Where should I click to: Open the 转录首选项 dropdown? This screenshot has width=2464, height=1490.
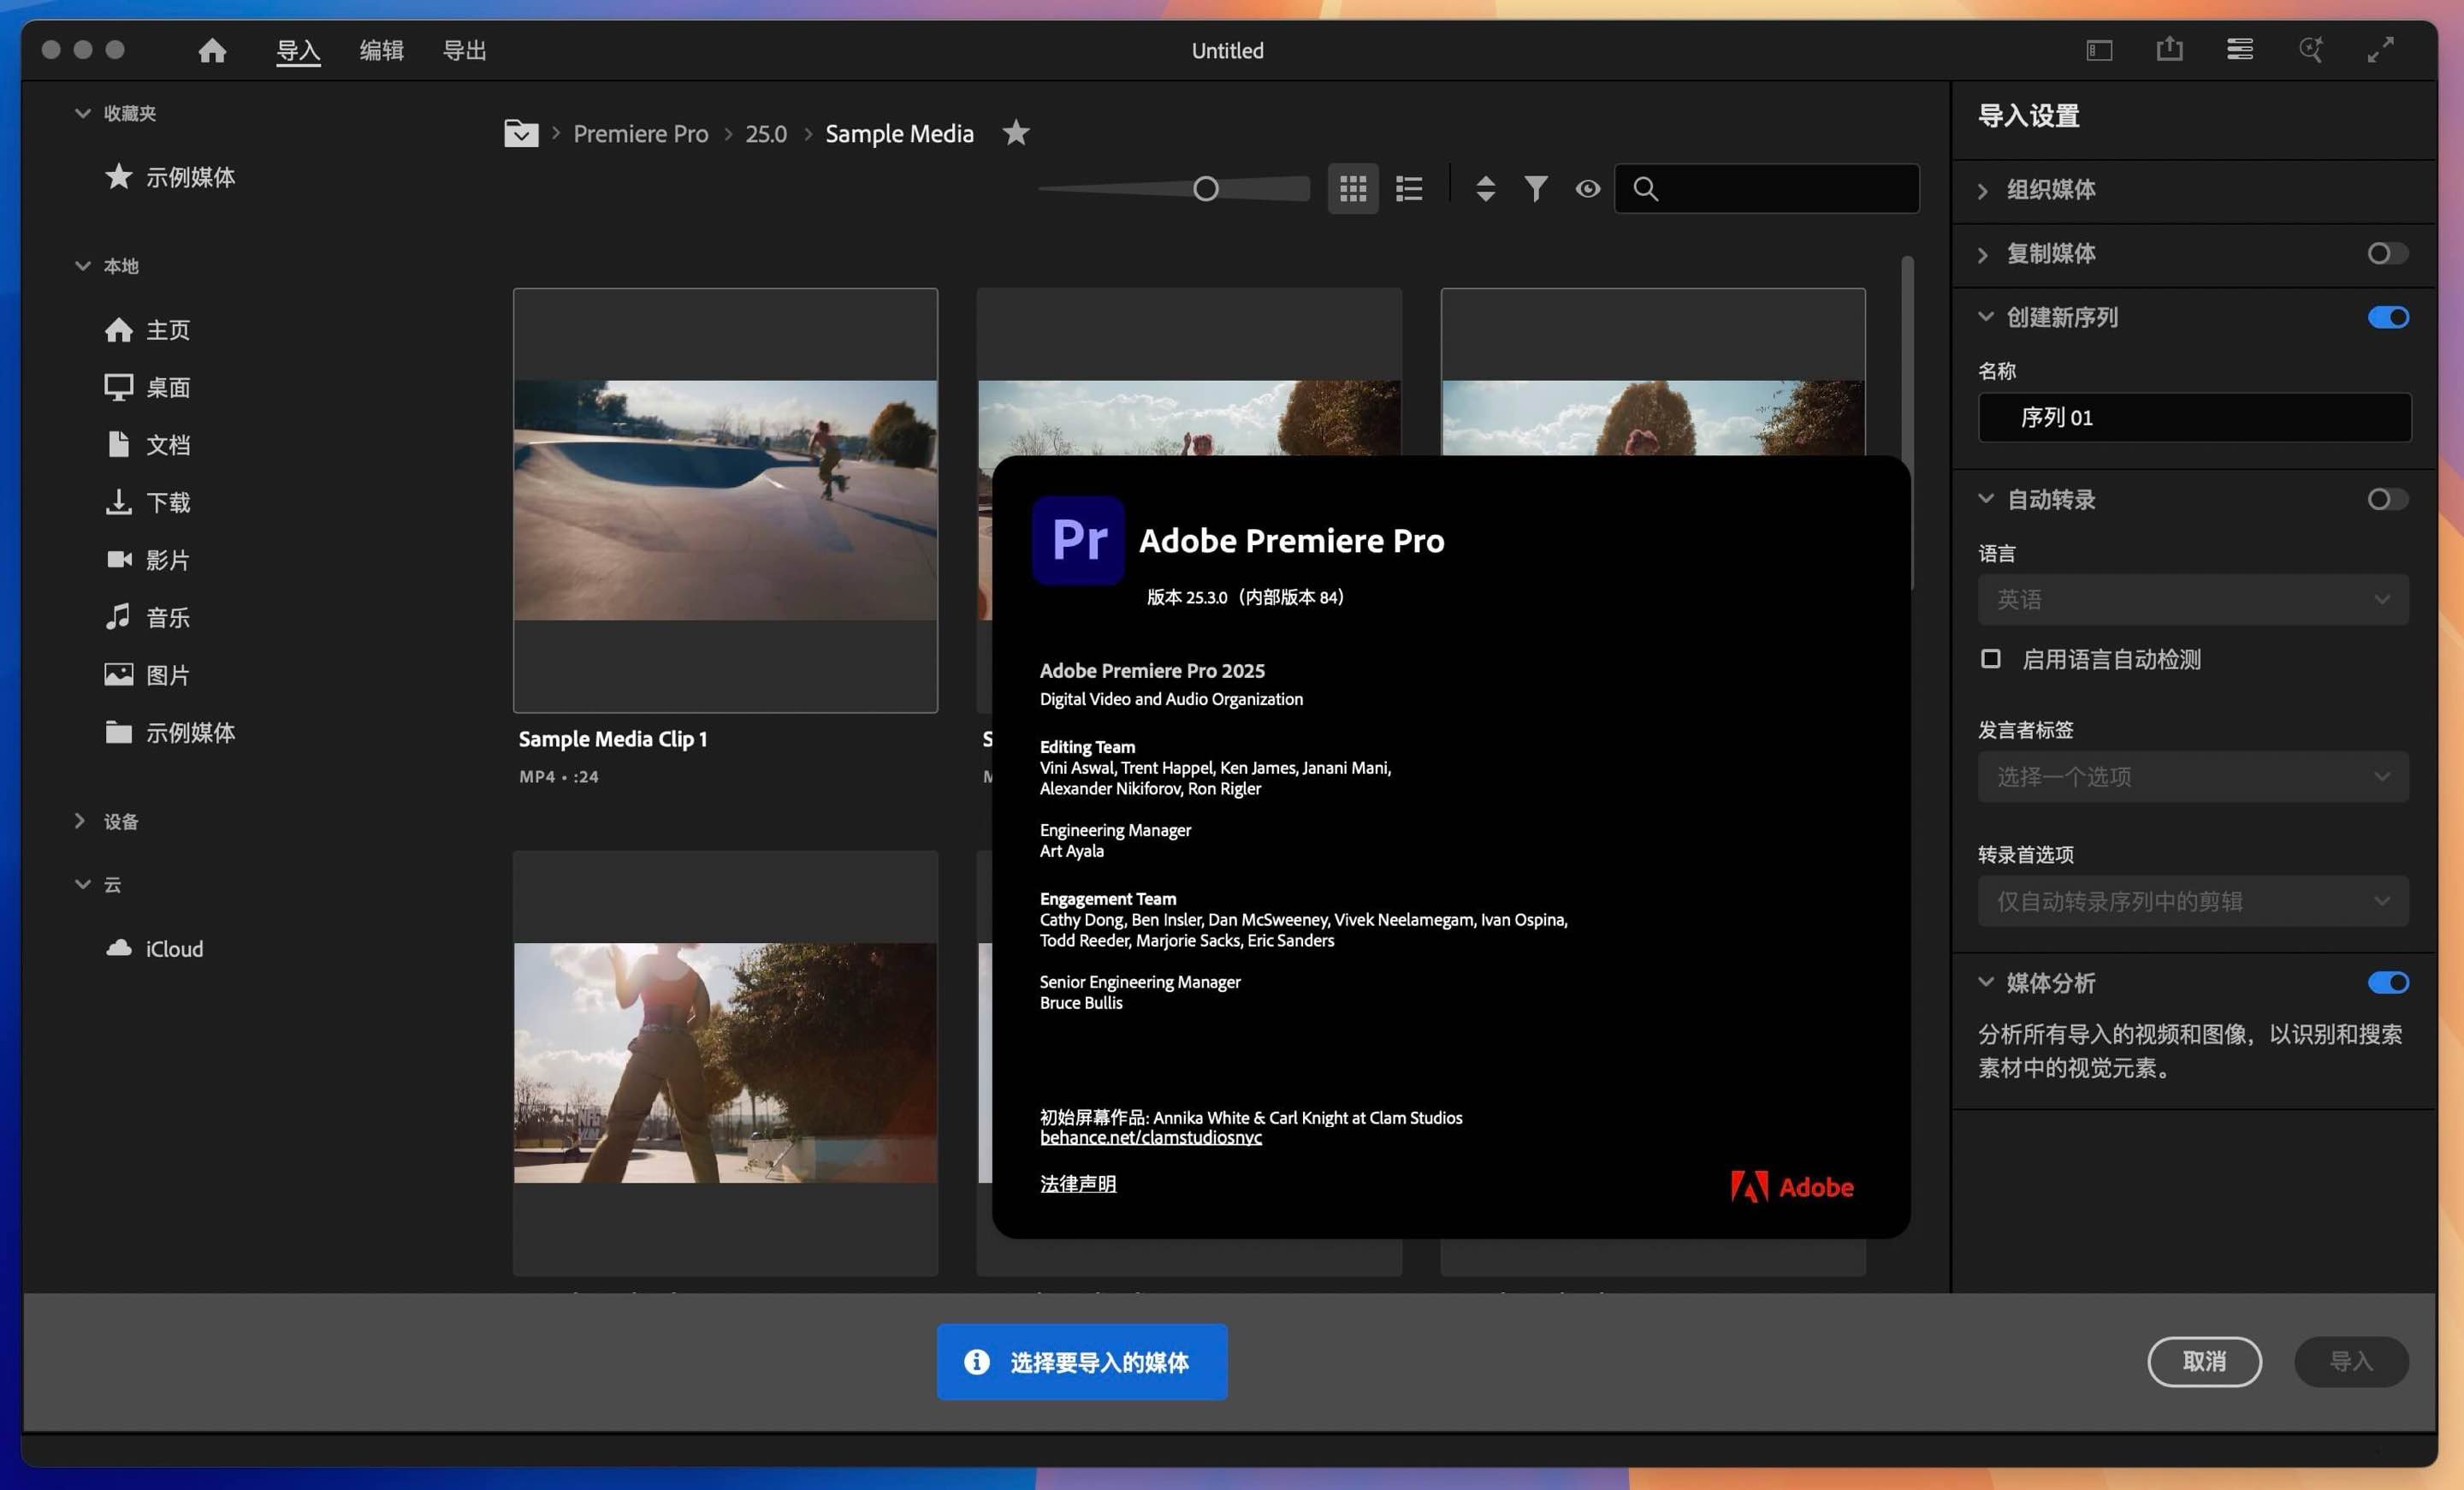(2193, 901)
